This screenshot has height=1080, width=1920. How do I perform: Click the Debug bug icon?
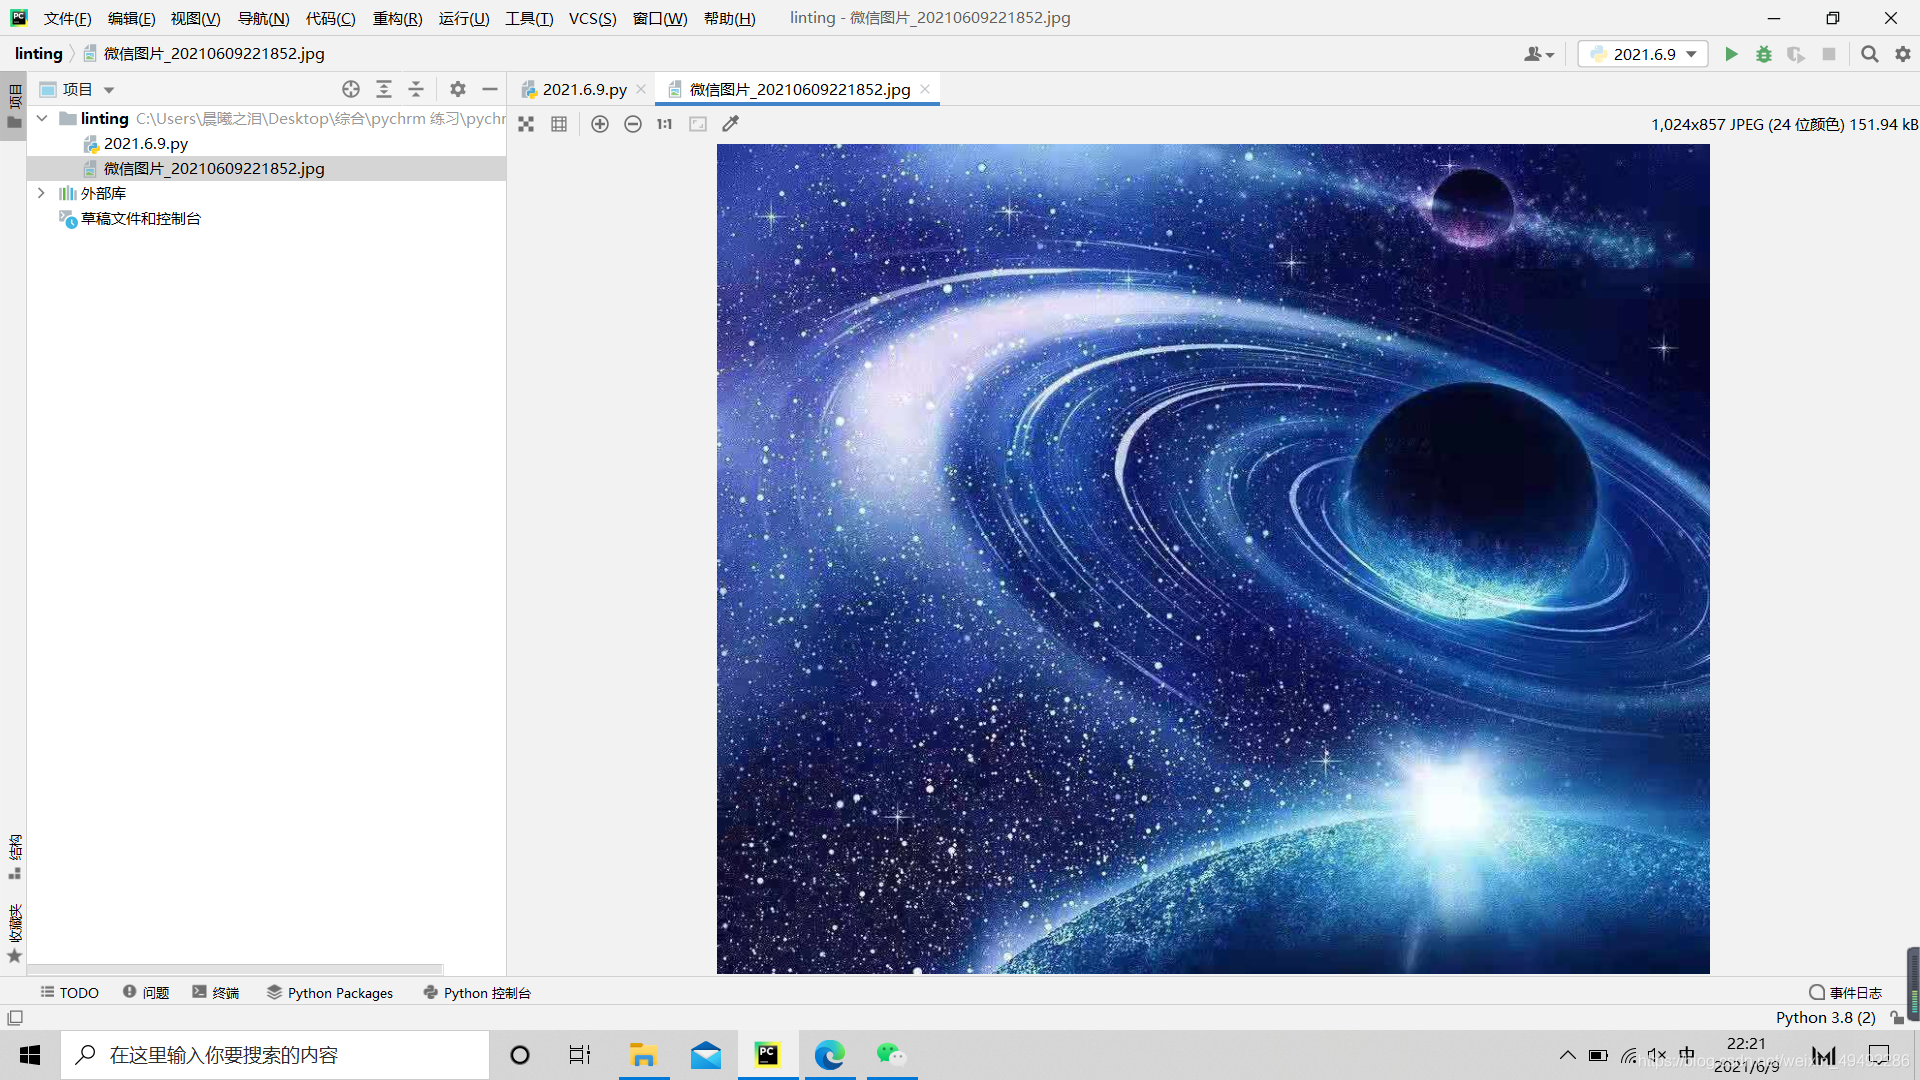coord(1764,54)
